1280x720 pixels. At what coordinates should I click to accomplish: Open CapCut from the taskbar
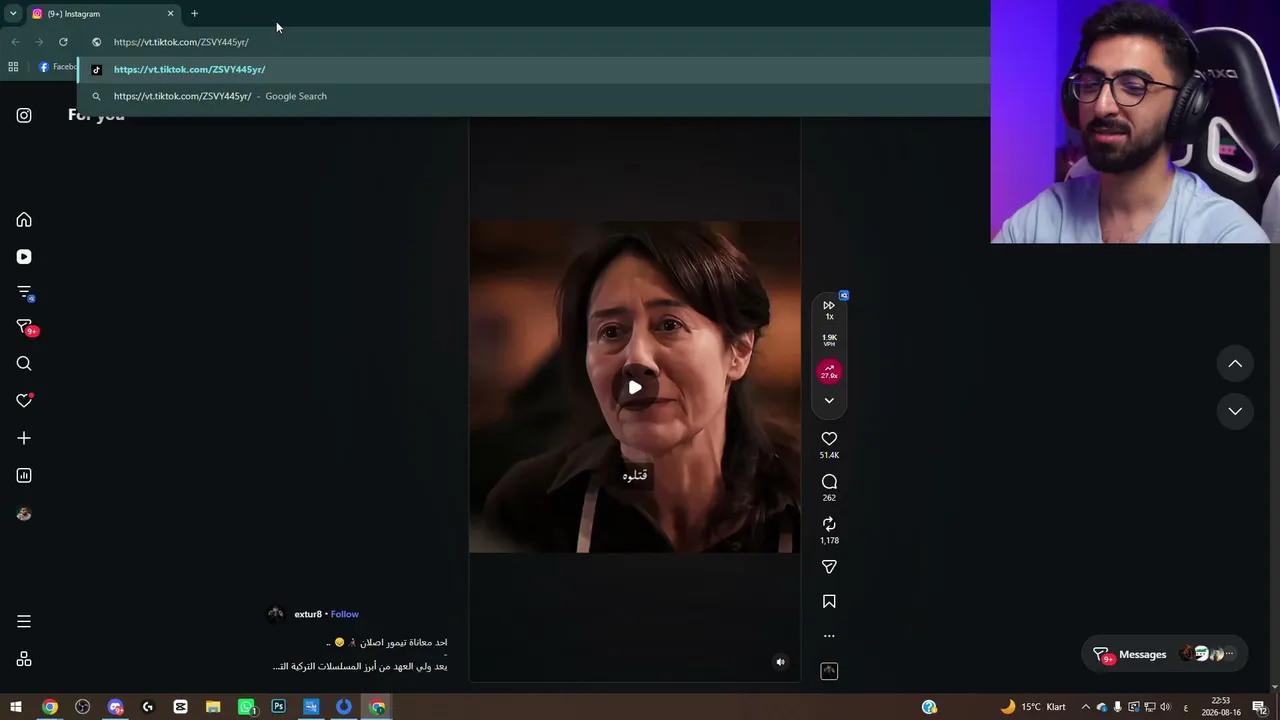click(x=180, y=707)
